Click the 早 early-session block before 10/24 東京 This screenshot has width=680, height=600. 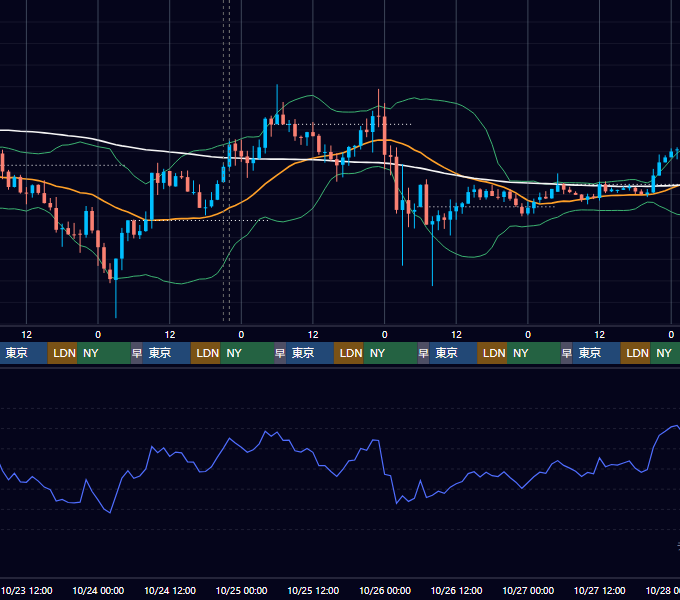point(137,353)
